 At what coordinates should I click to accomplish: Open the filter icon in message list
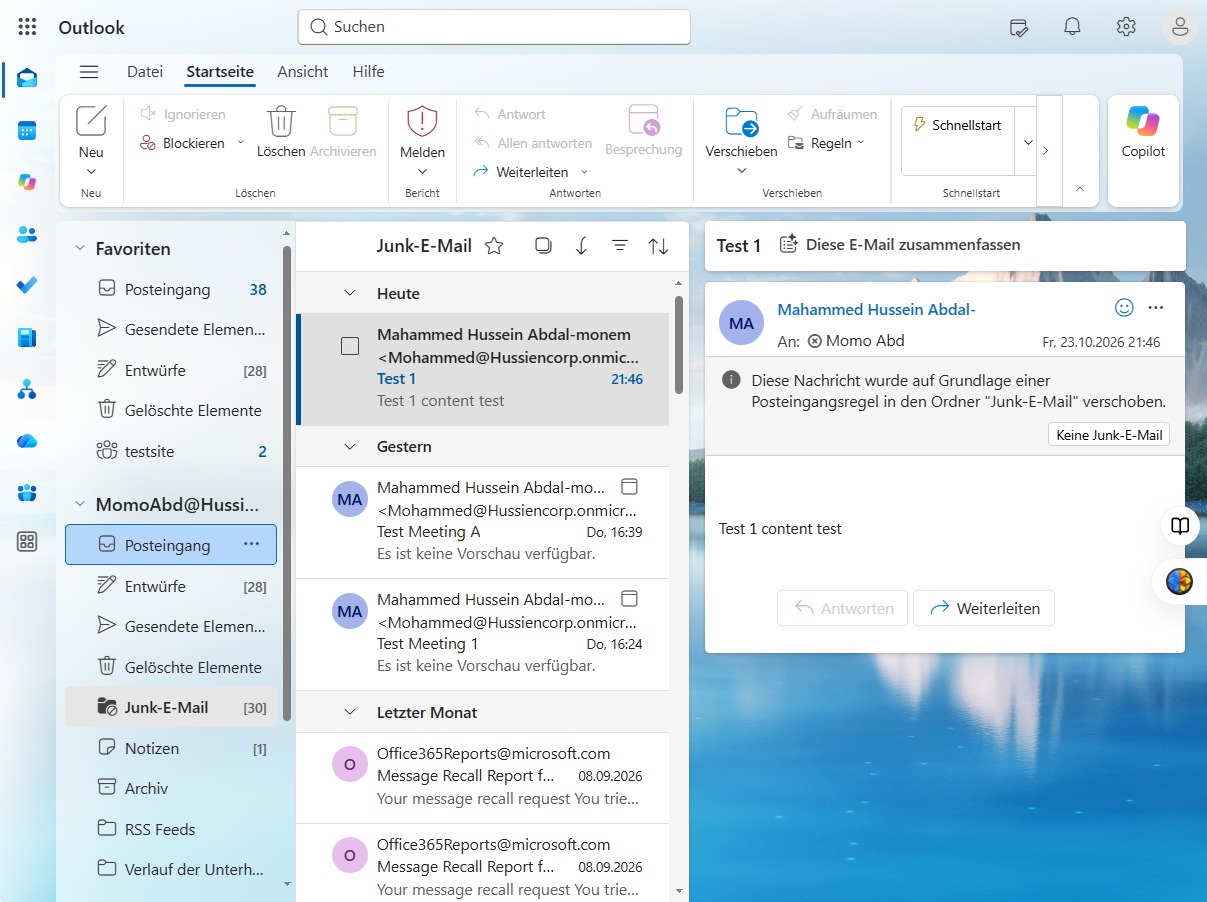pyautogui.click(x=620, y=246)
